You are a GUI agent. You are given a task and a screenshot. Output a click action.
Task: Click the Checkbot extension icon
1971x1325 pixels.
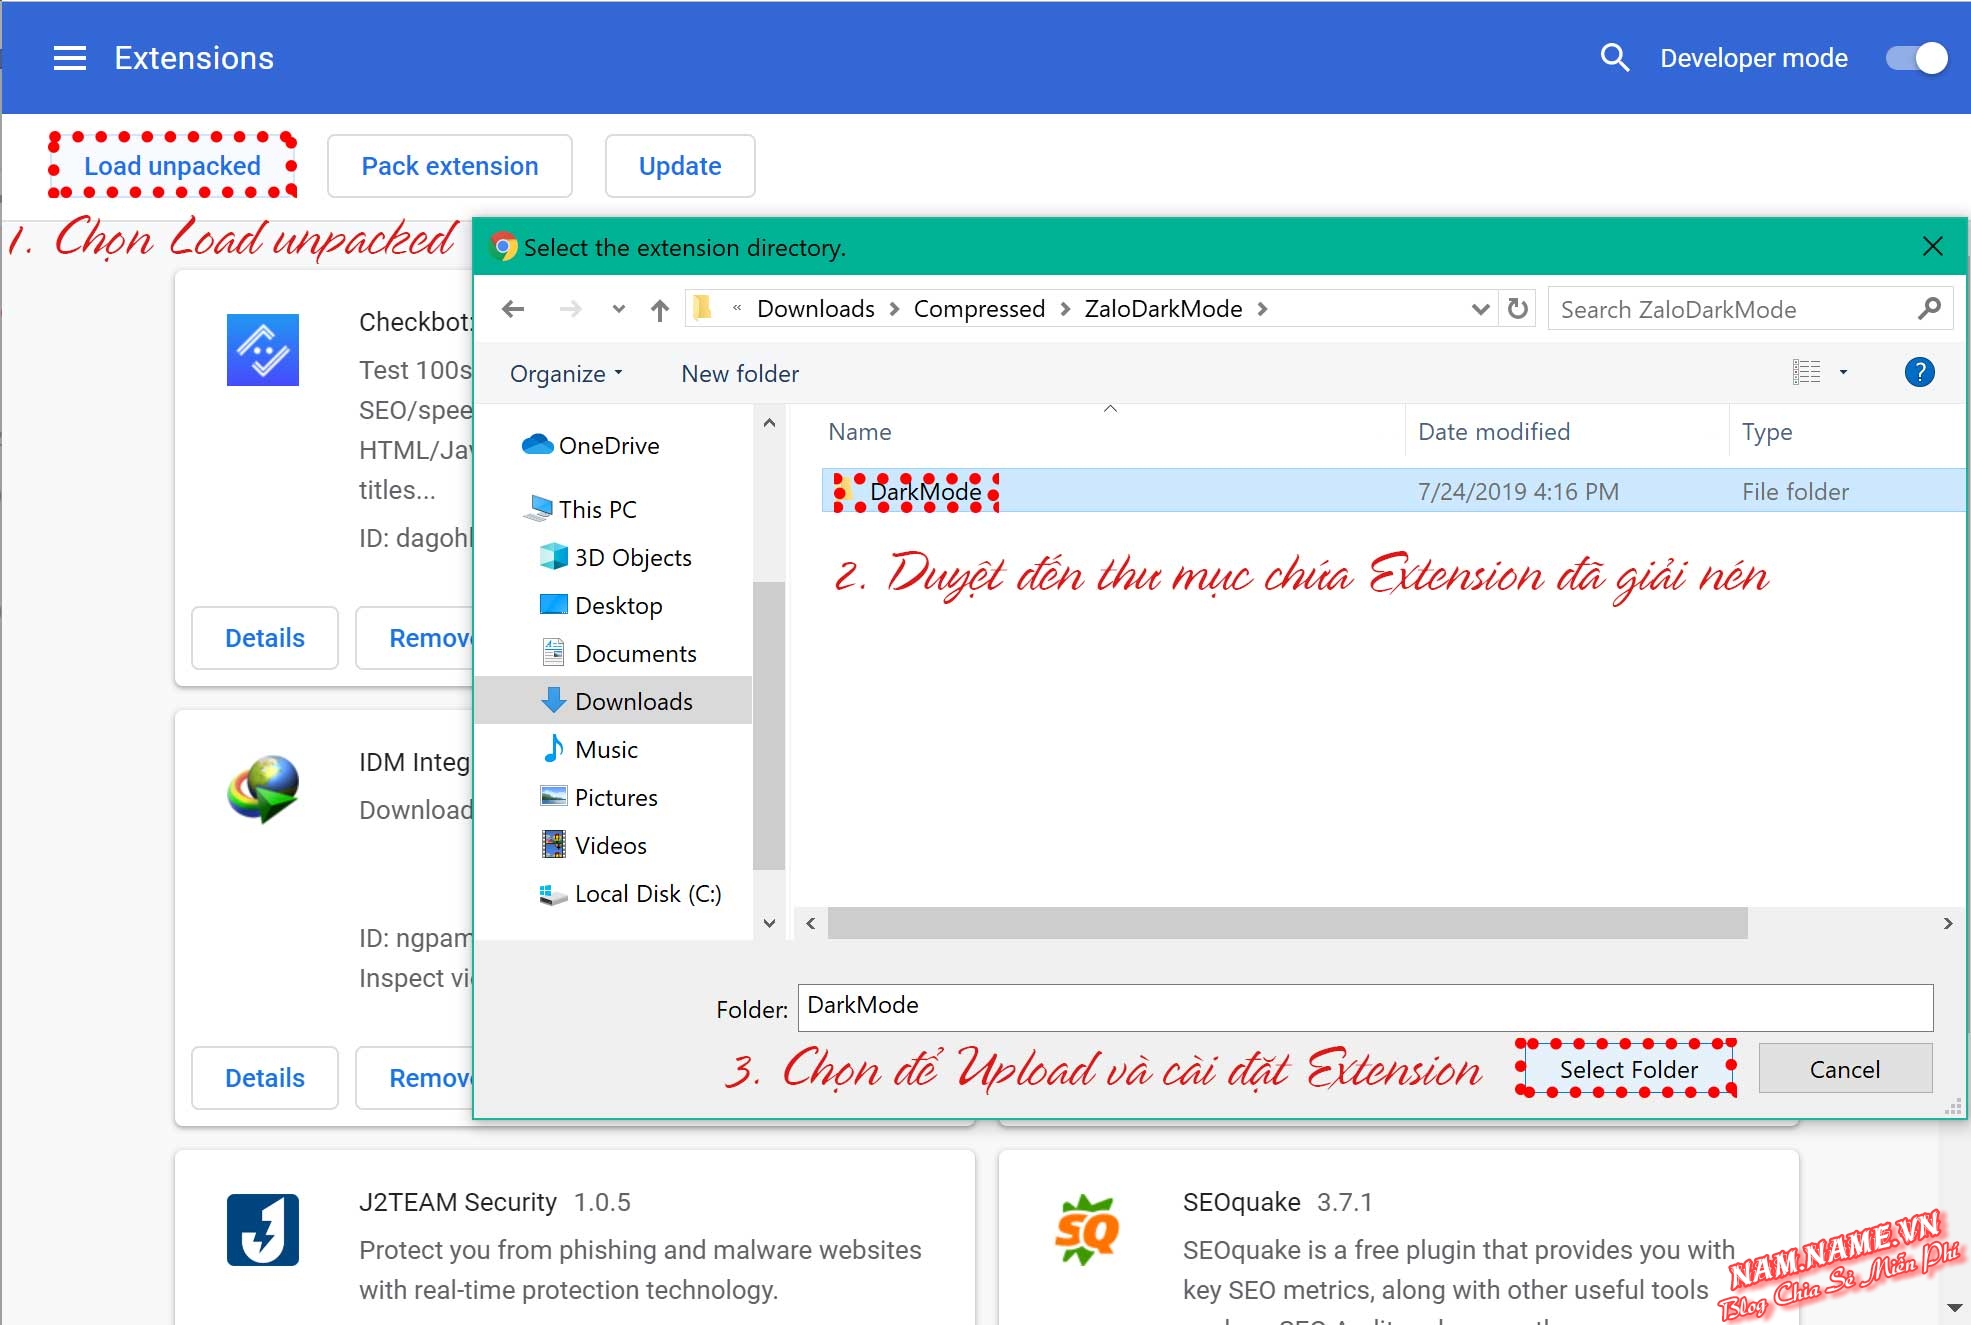(x=263, y=349)
